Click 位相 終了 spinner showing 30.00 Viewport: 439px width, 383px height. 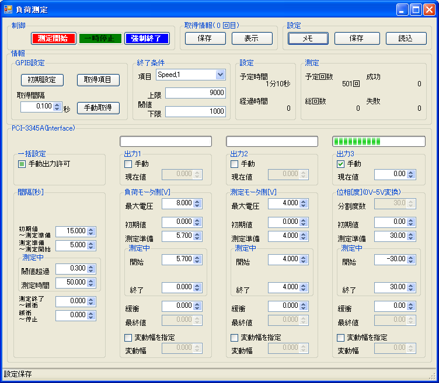point(395,287)
